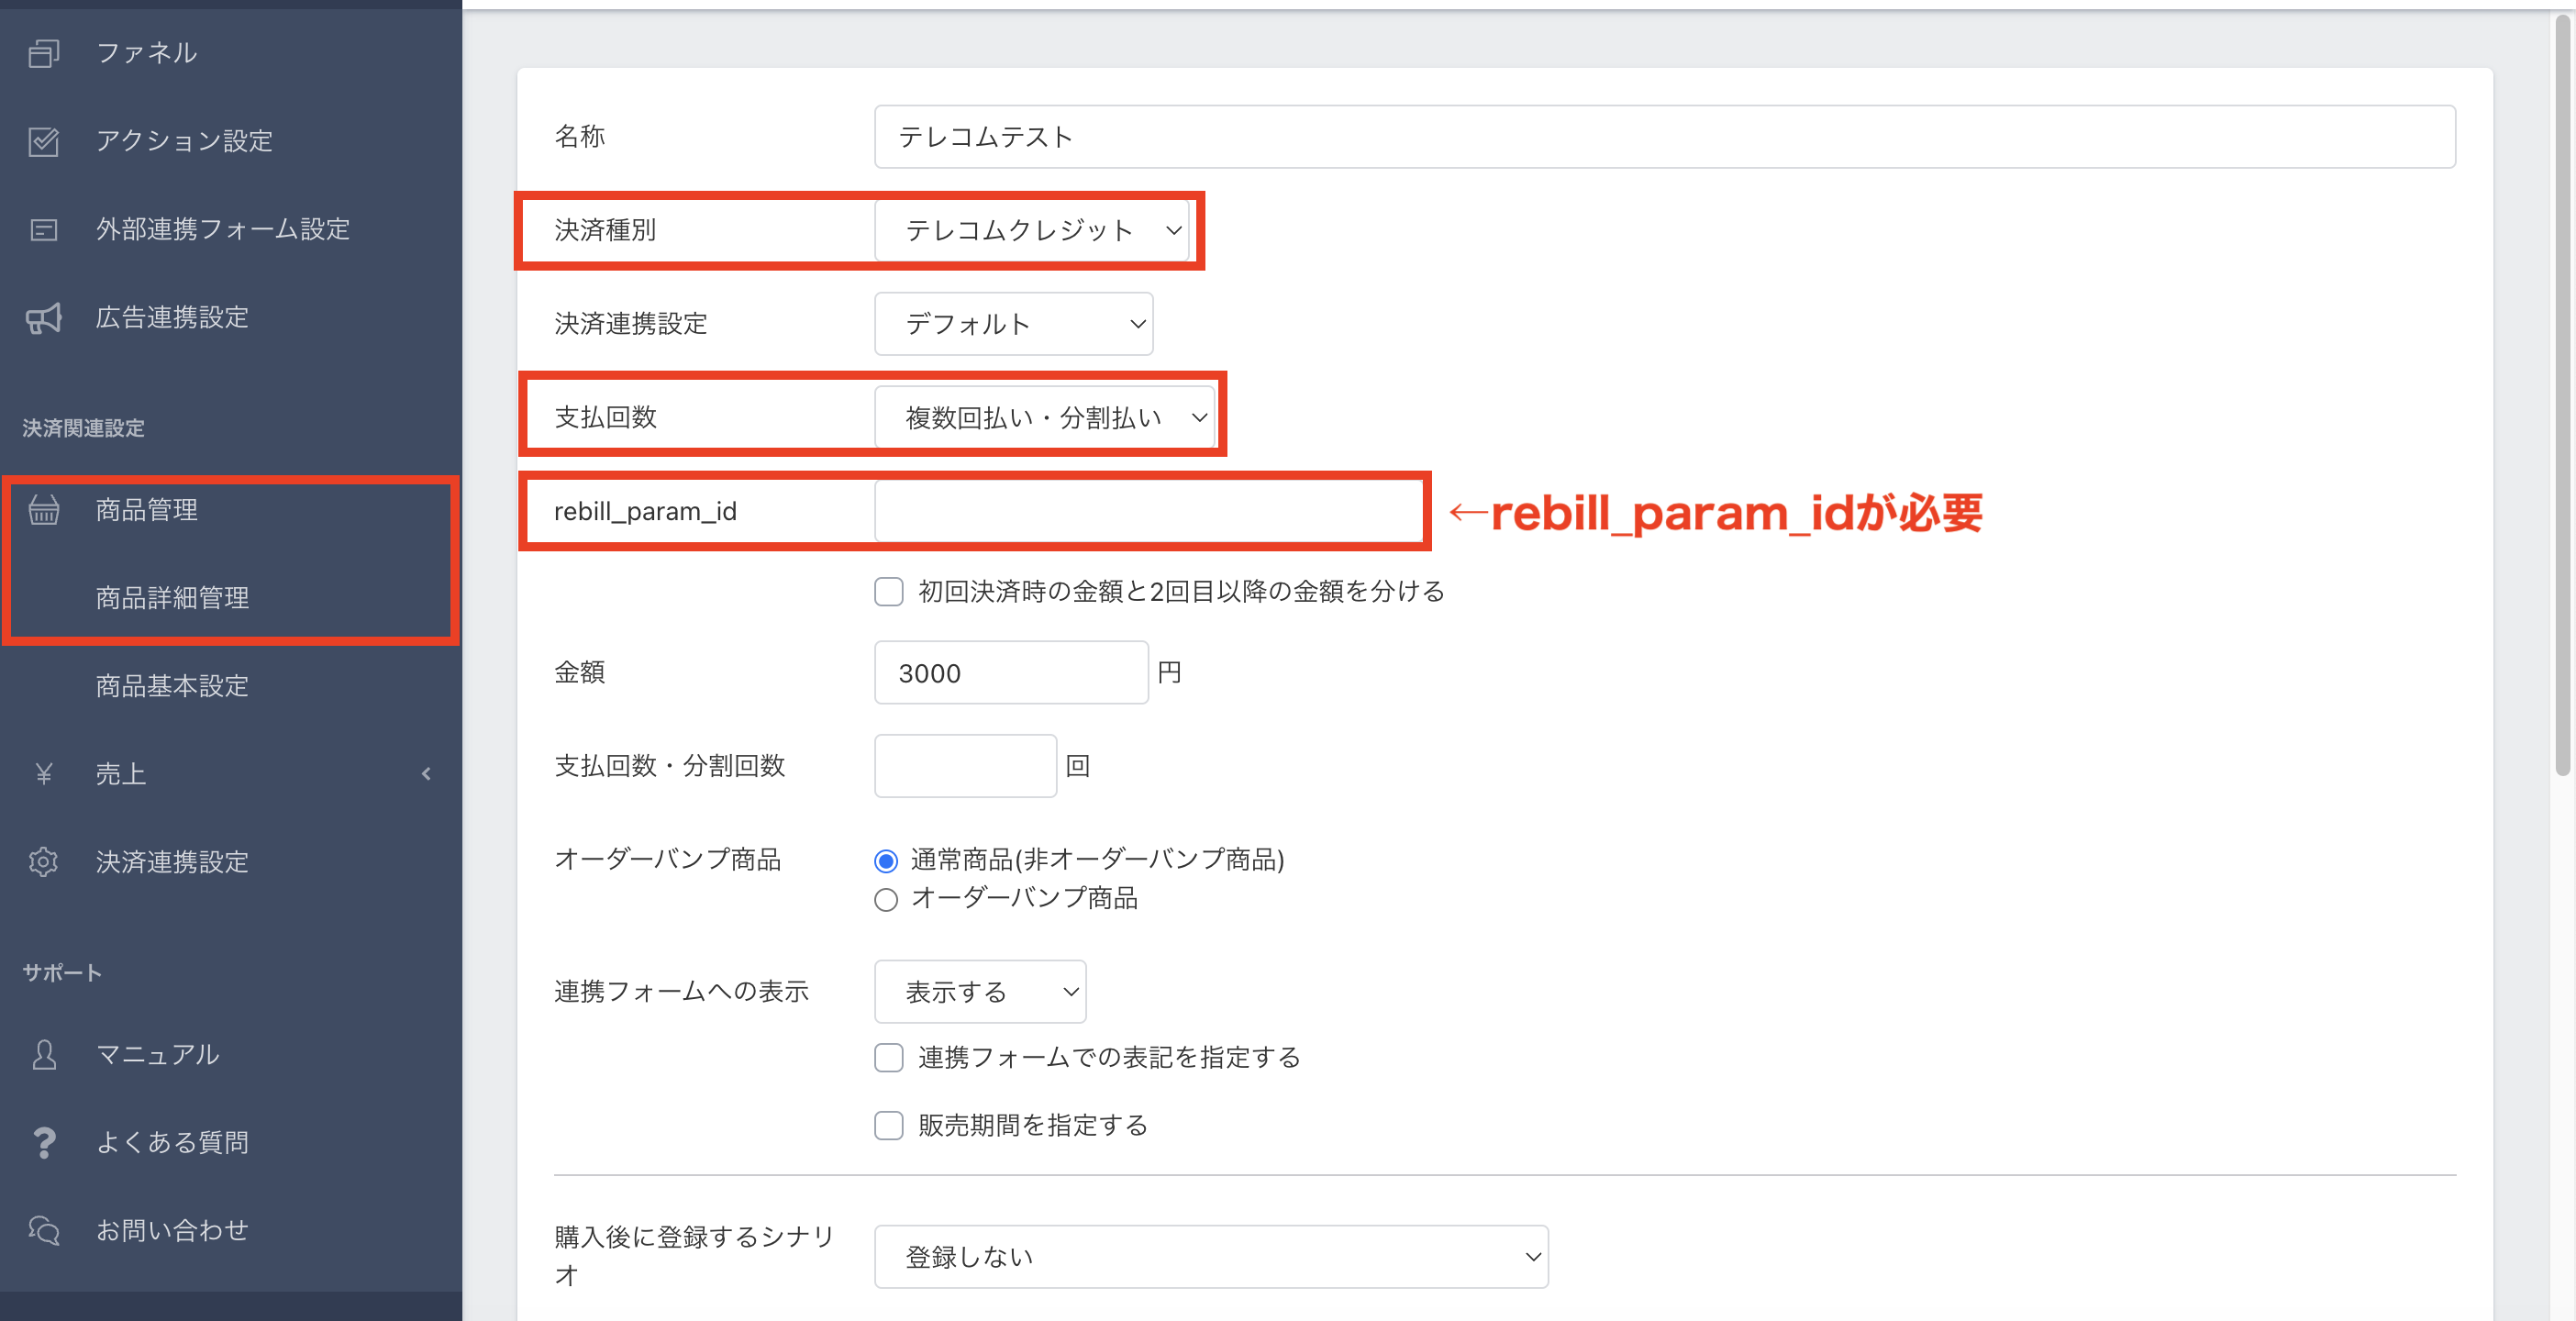
Task: Open 購入後に登録するシナリオ dropdown
Action: [x=1210, y=1257]
